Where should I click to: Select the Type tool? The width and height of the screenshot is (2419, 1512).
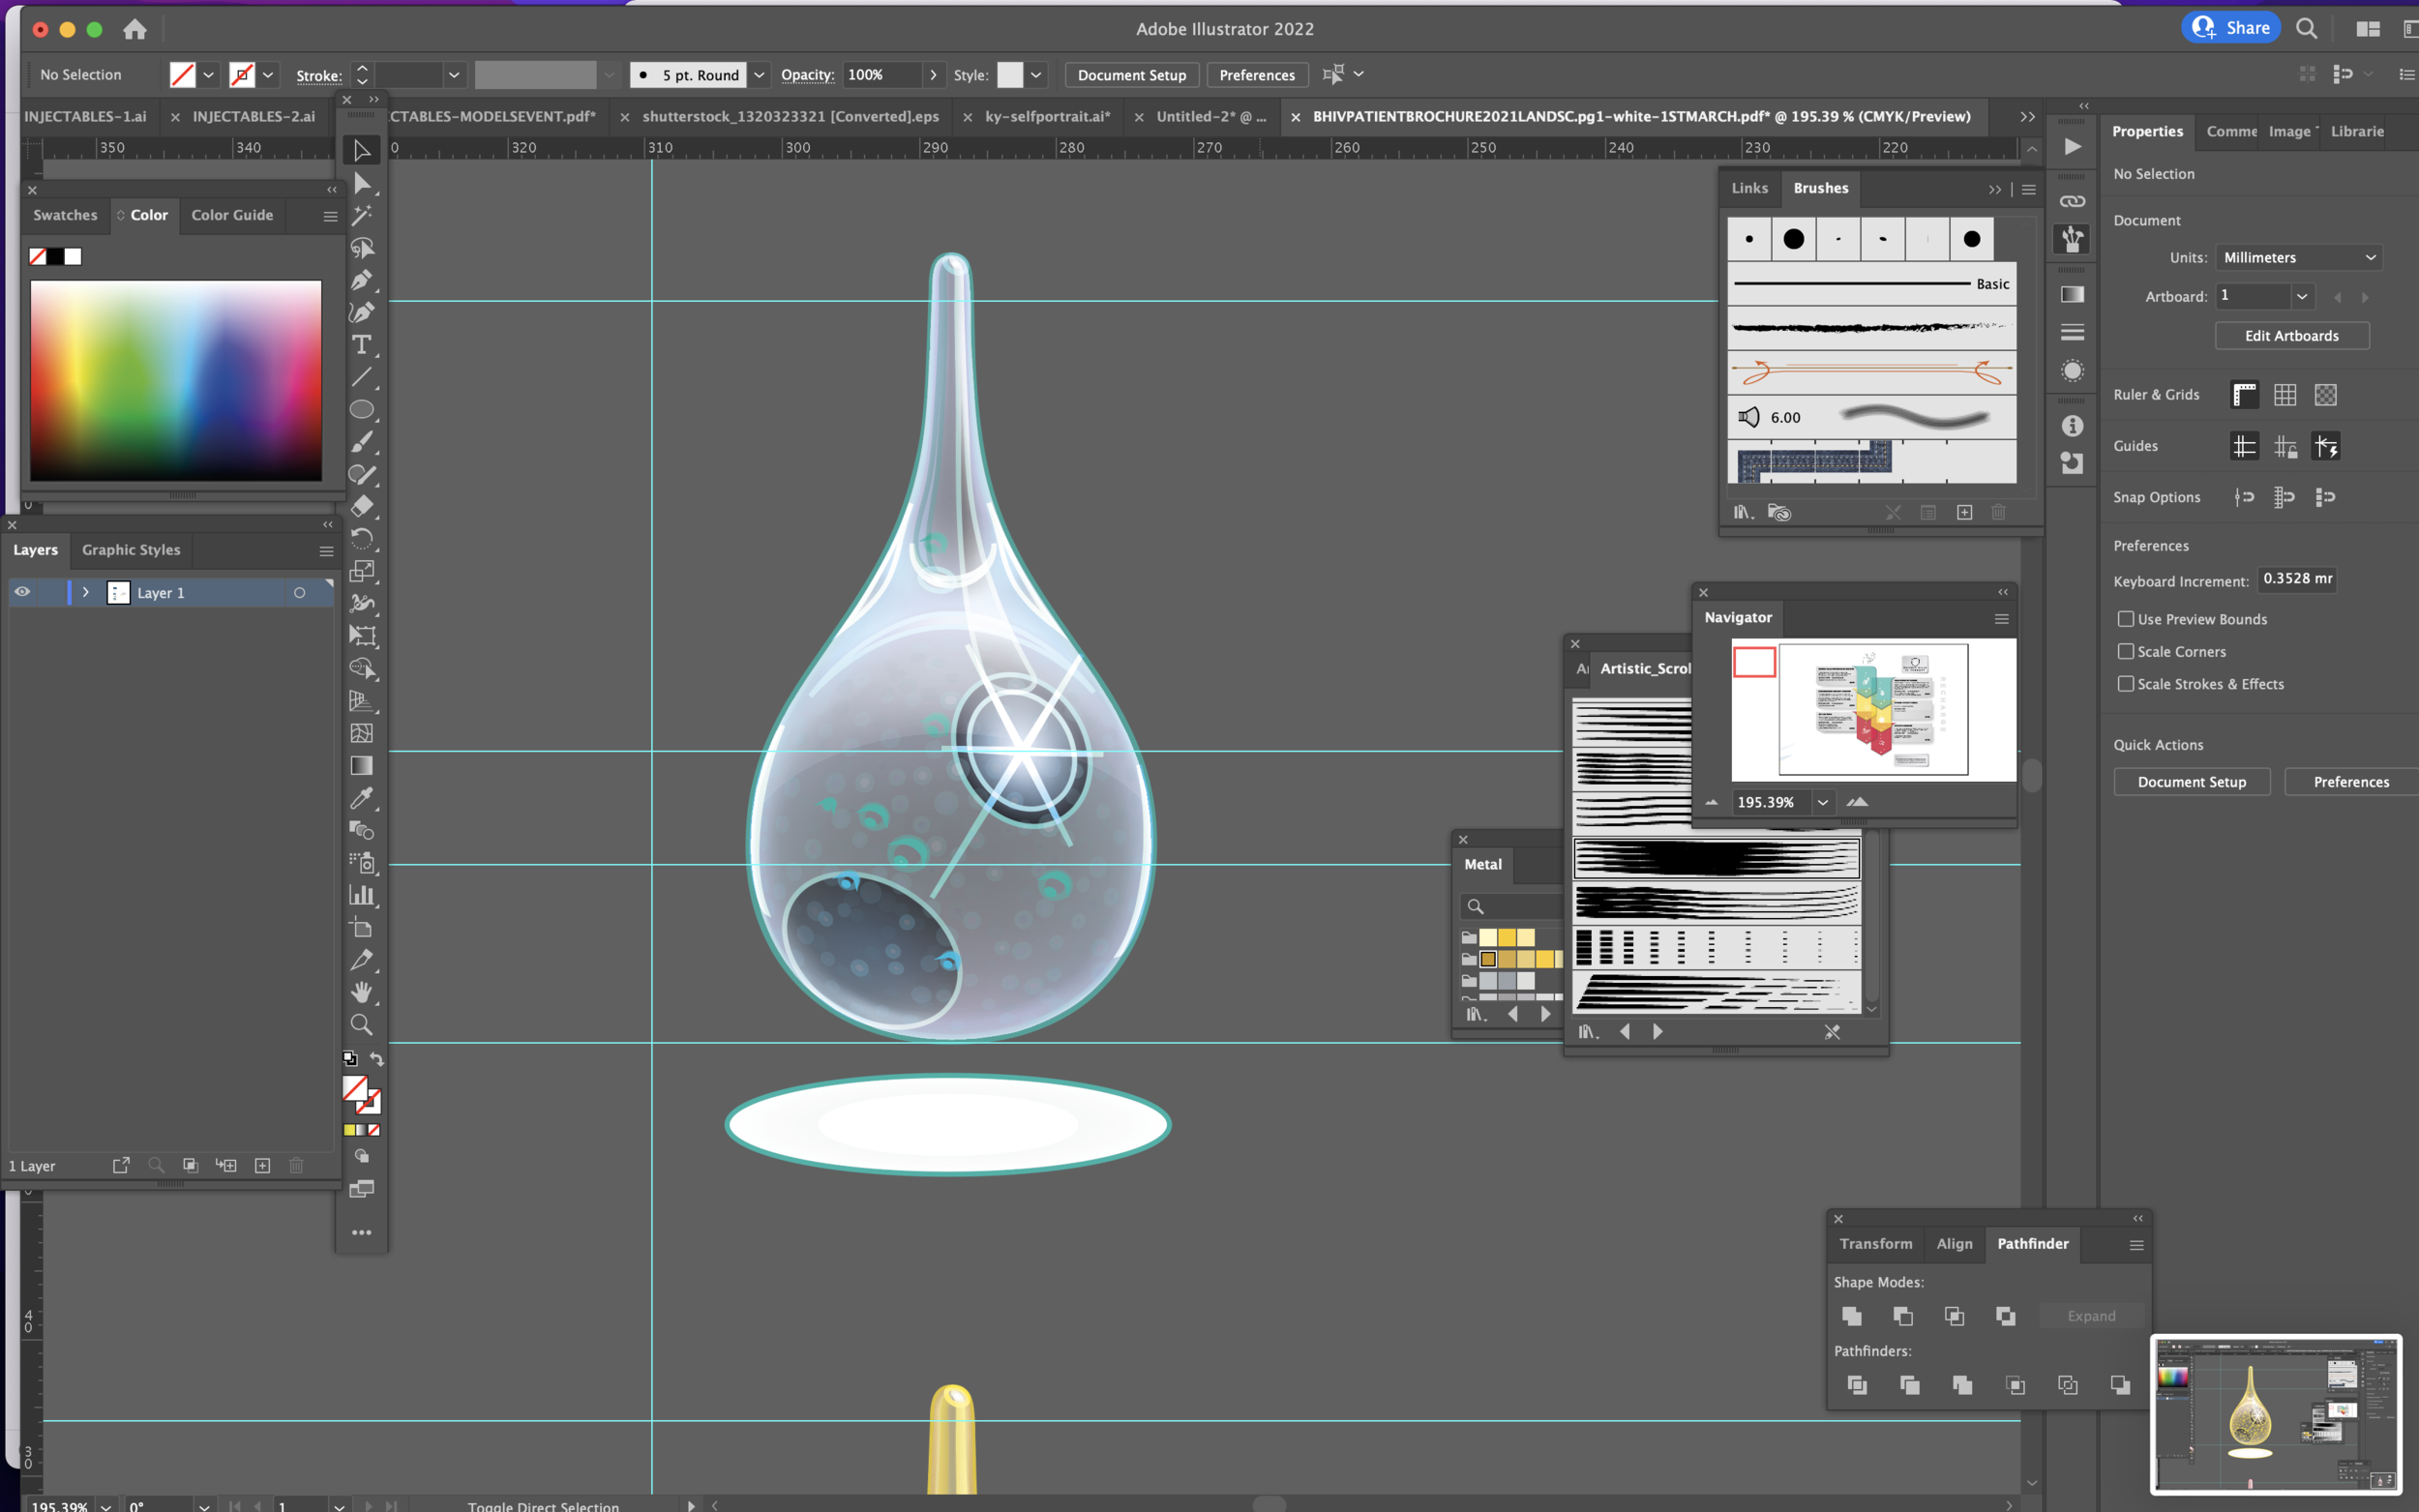(362, 345)
